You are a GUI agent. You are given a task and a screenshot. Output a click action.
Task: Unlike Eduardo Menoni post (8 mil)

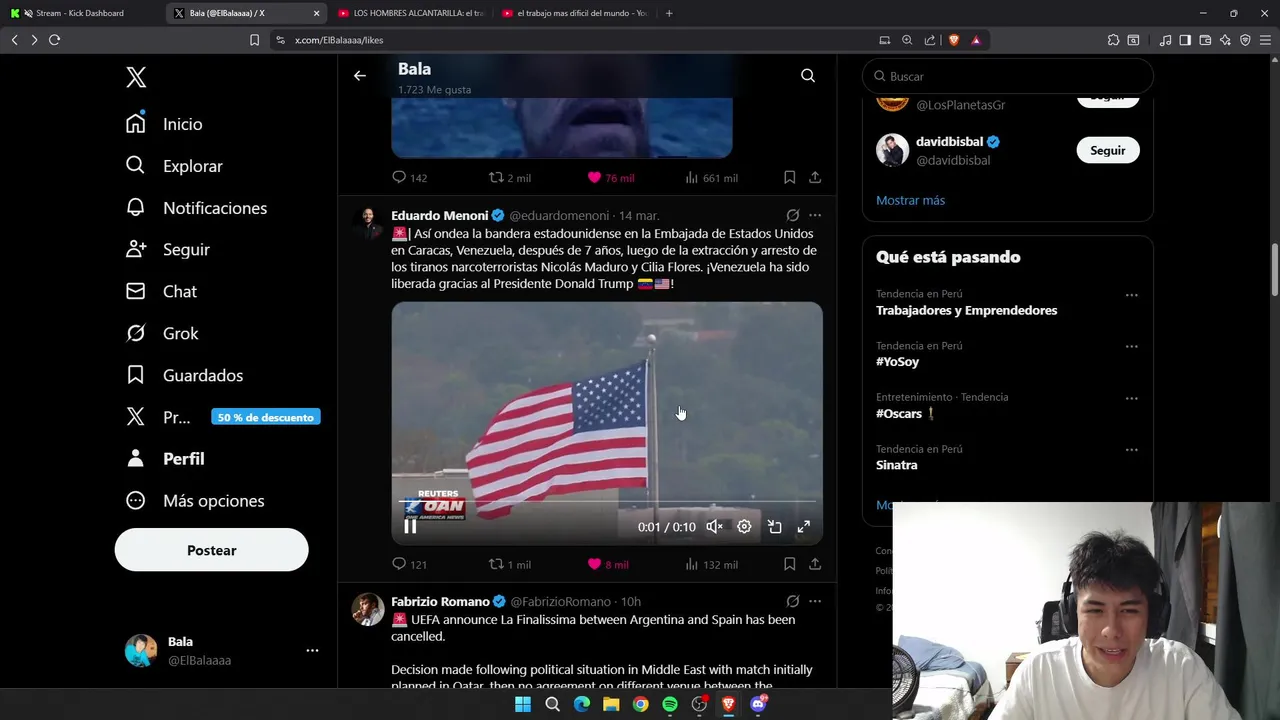(607, 564)
